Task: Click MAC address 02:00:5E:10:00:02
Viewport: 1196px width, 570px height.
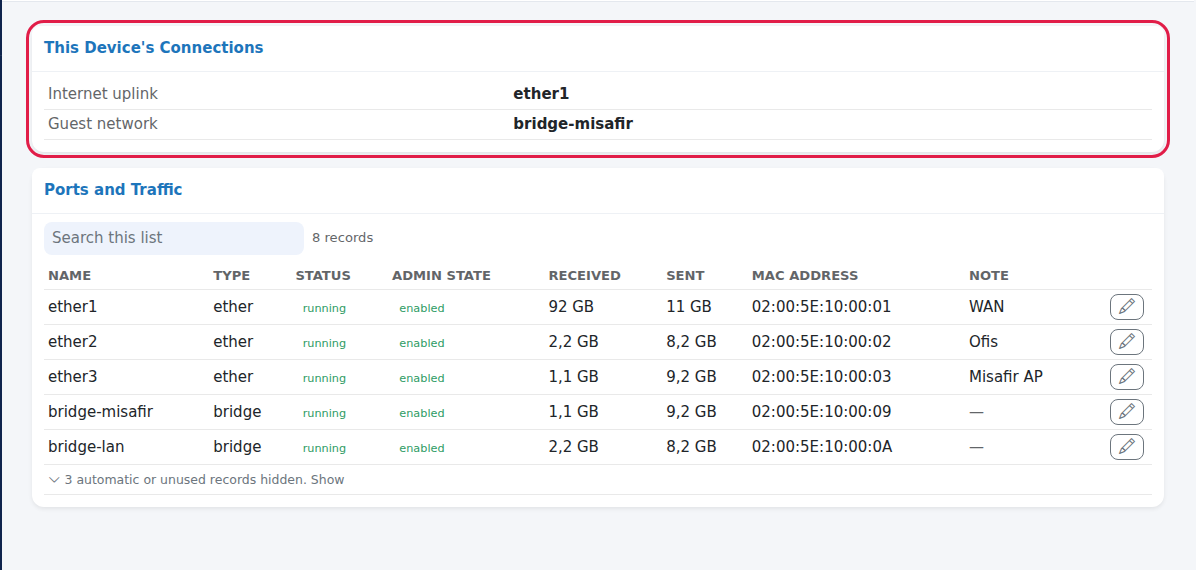Action: [821, 342]
